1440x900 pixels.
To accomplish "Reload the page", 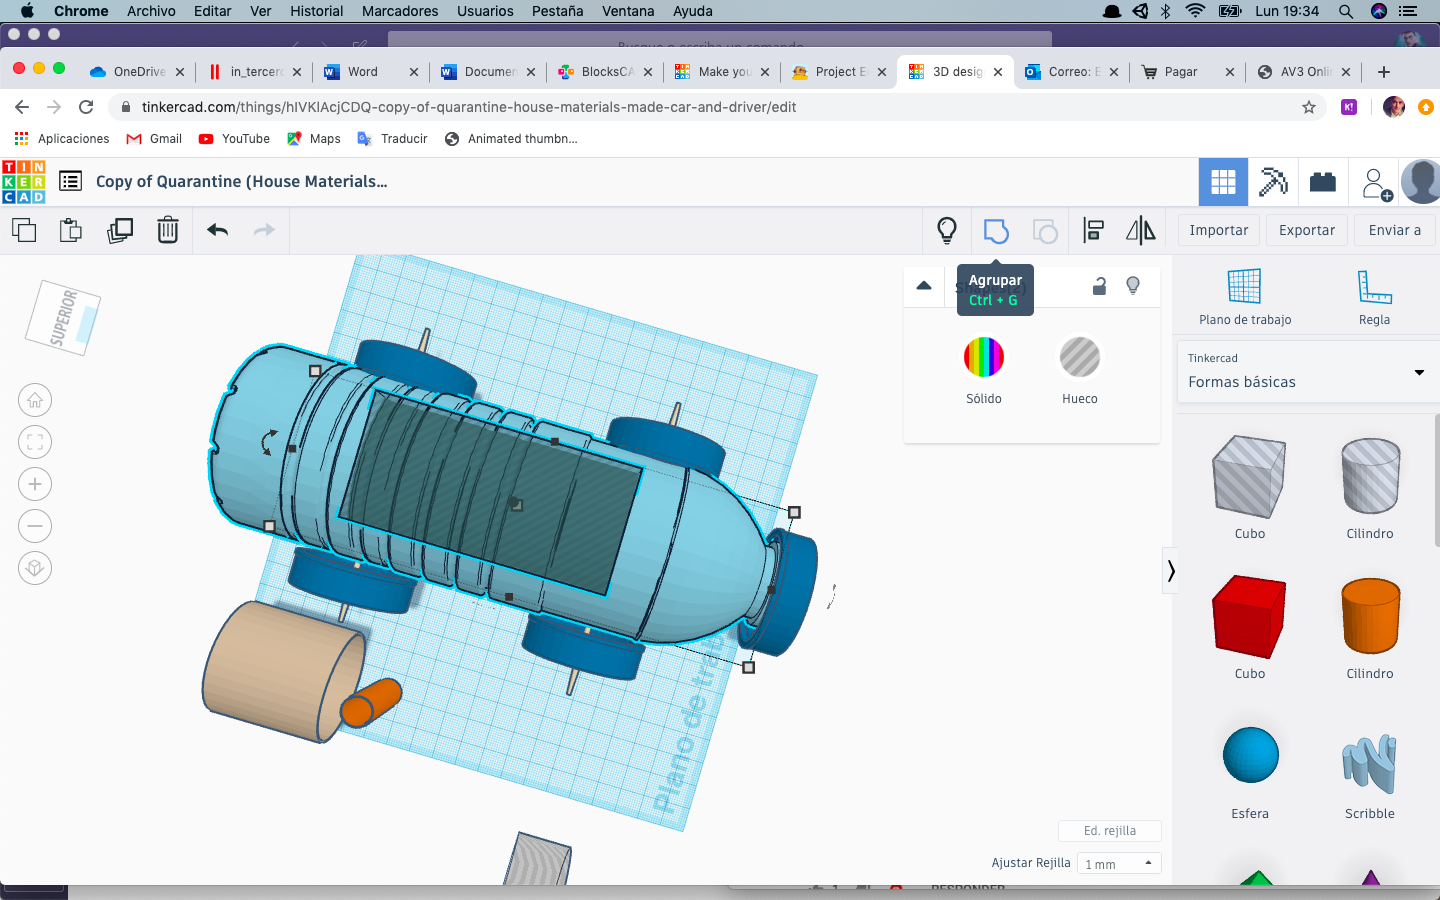I will pyautogui.click(x=86, y=107).
